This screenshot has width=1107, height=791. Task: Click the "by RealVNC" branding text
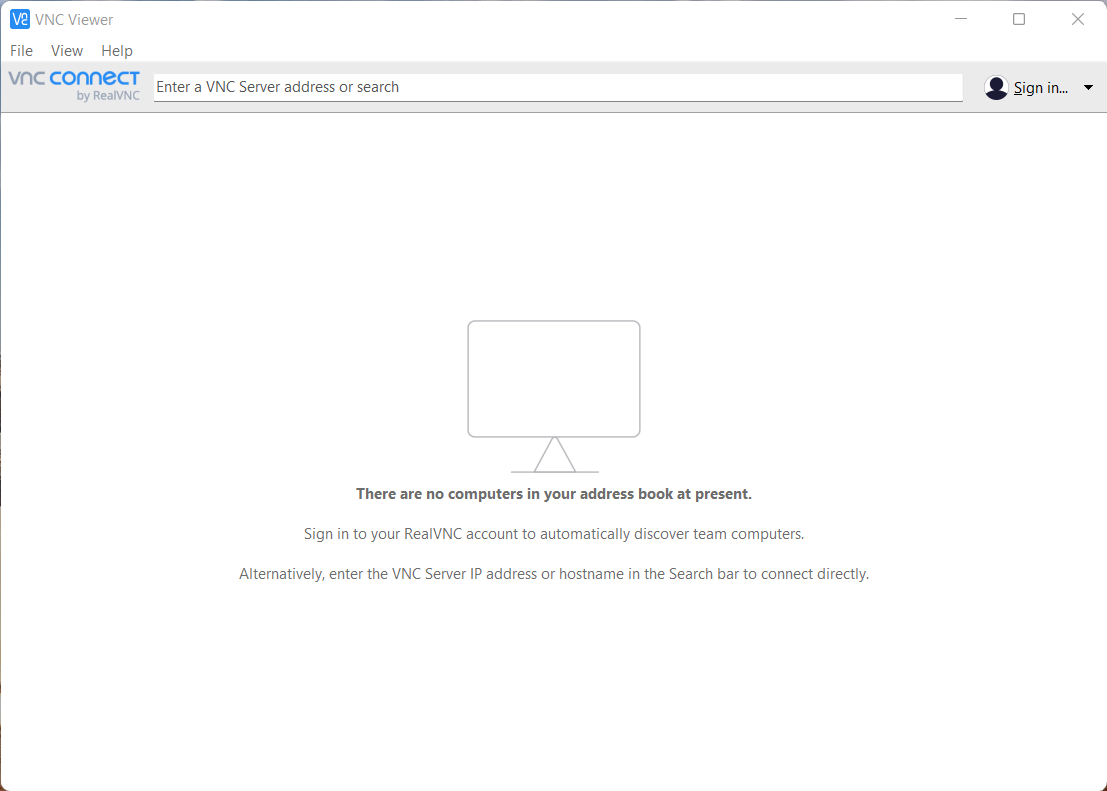click(108, 96)
